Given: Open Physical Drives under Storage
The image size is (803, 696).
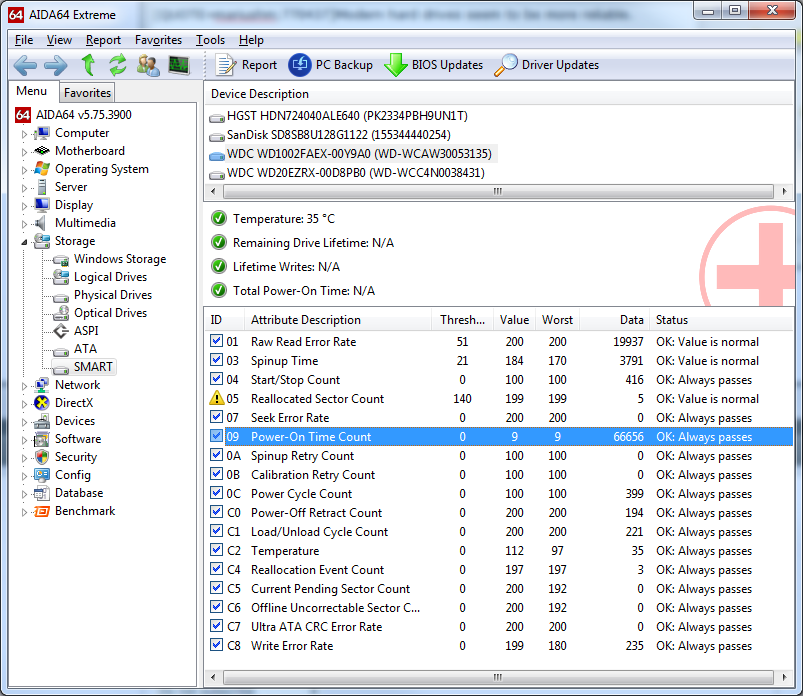Looking at the screenshot, I should (x=113, y=295).
